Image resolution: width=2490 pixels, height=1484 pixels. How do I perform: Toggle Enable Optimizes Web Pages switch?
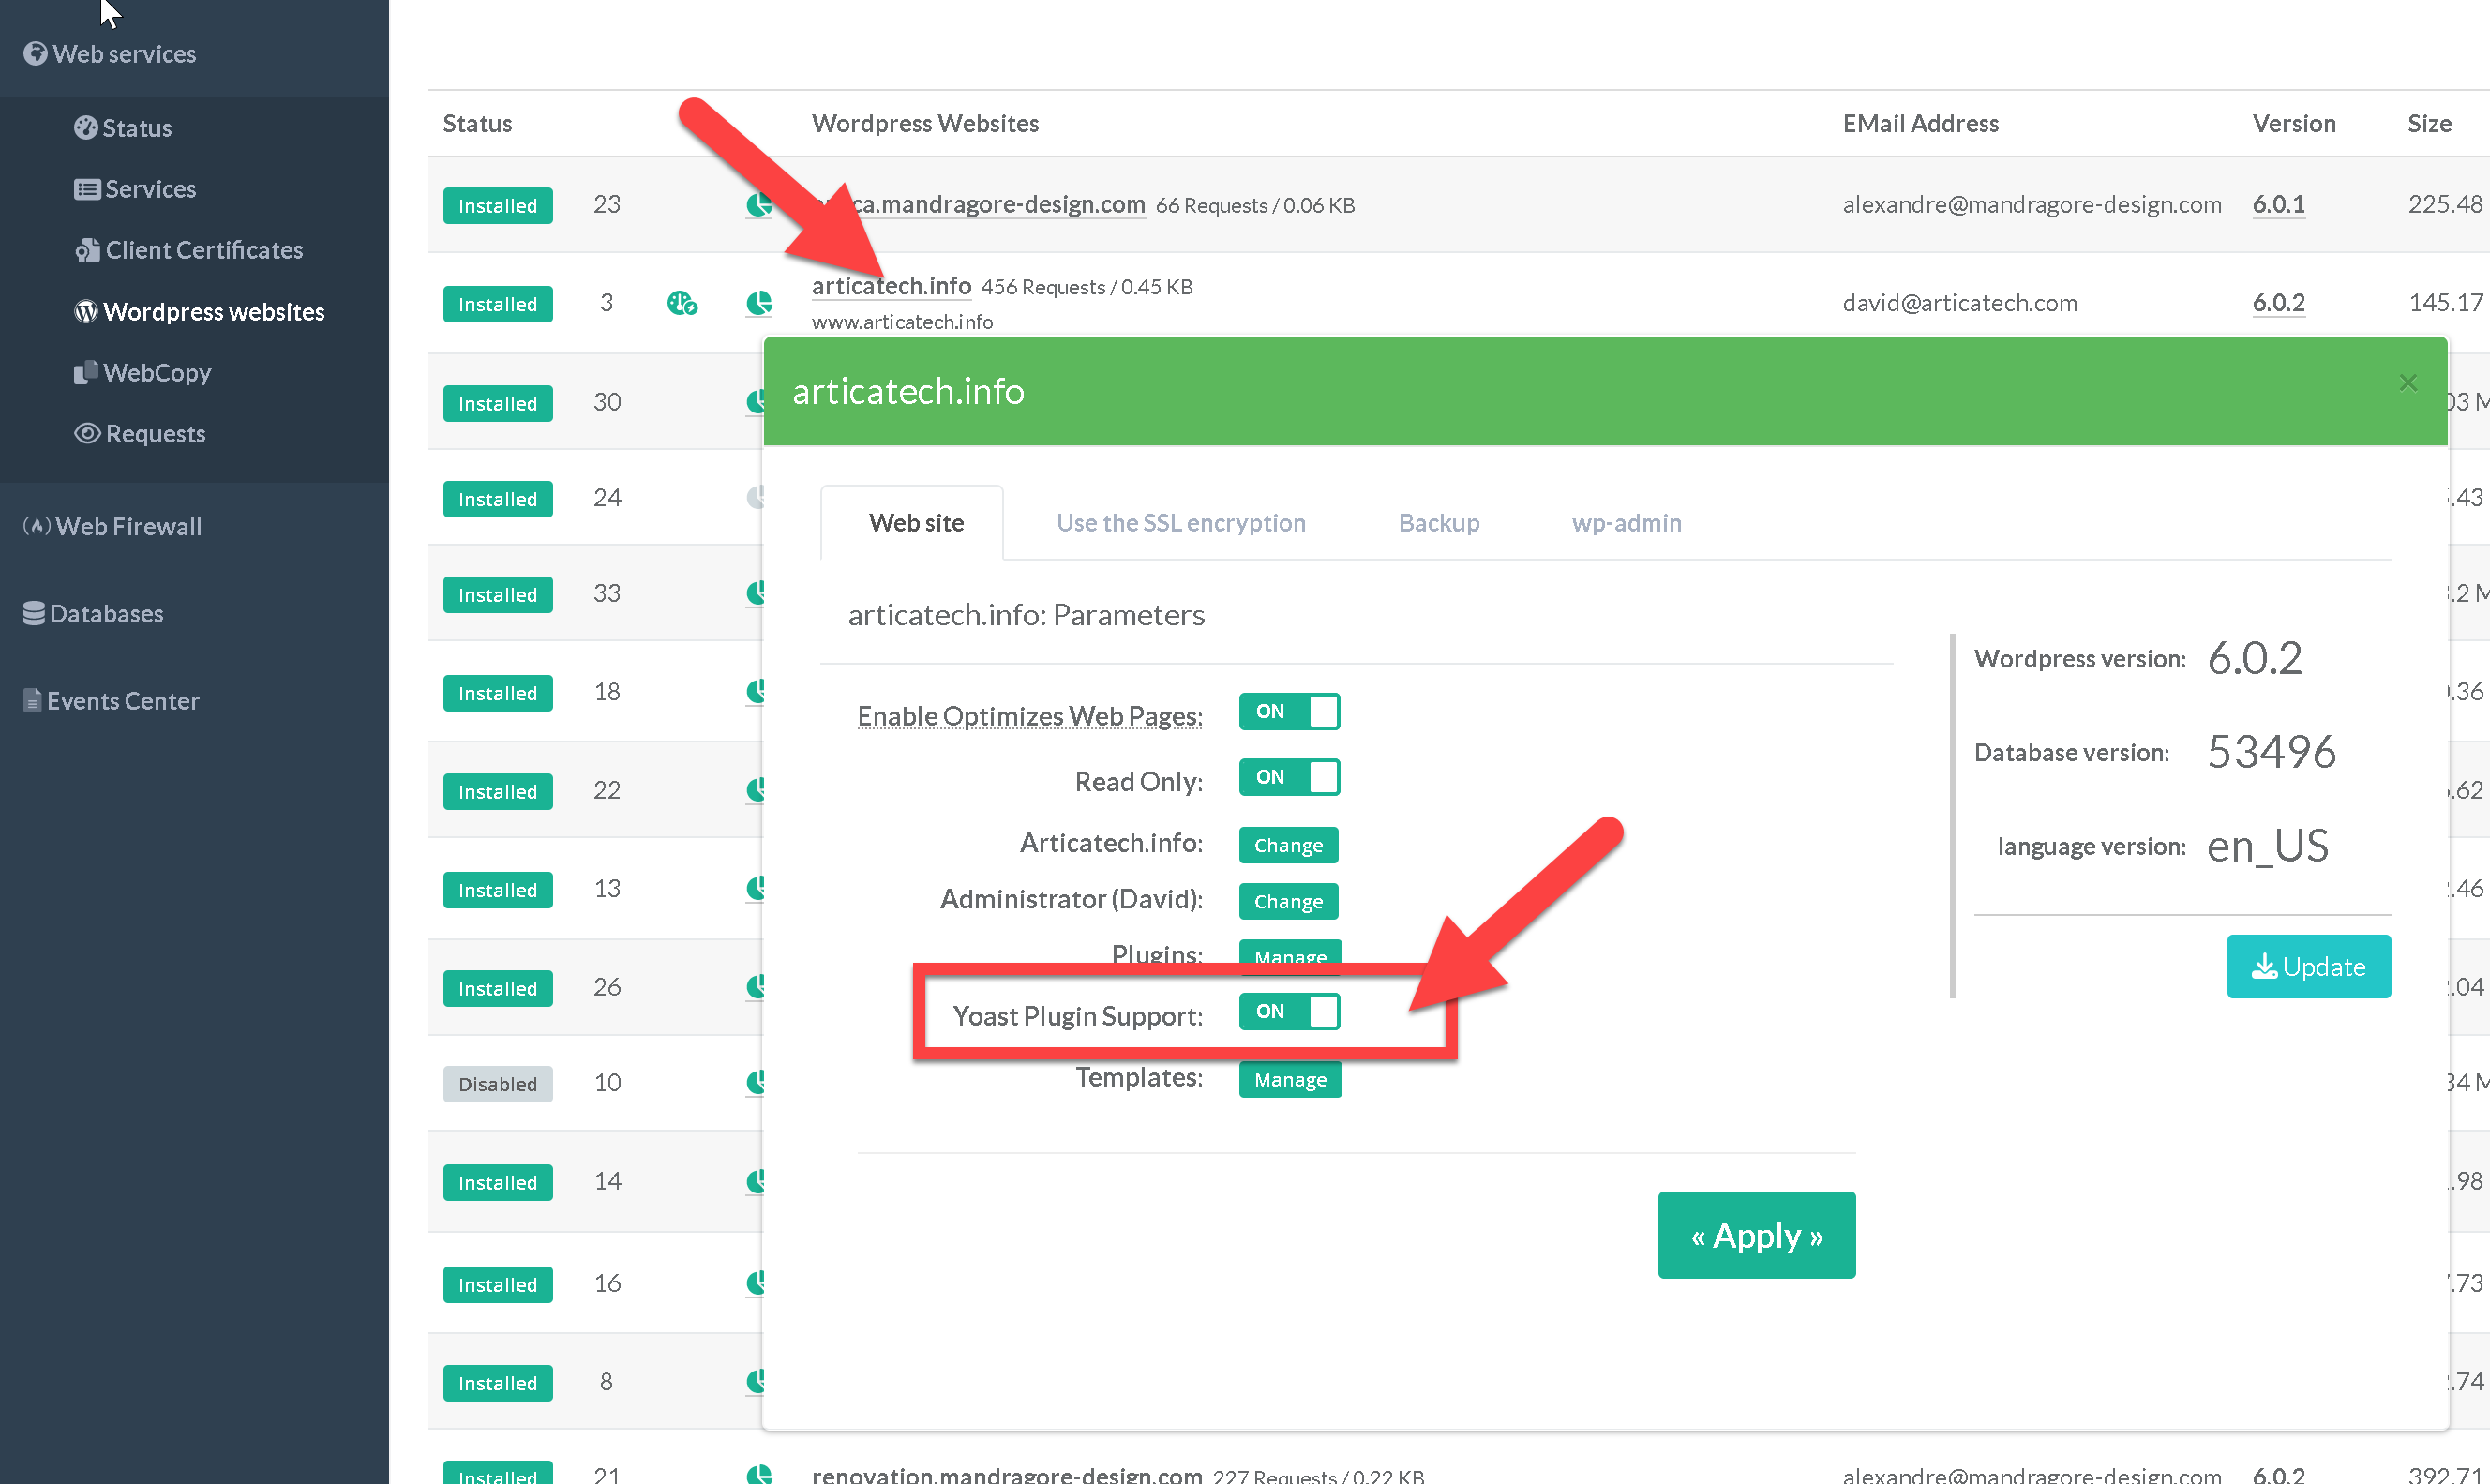[x=1288, y=712]
